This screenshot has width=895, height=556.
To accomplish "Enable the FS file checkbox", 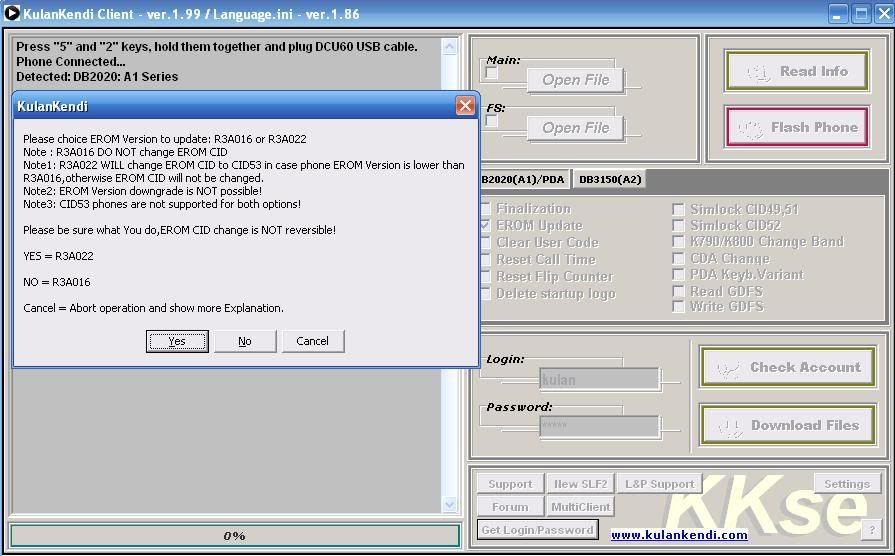I will pos(491,120).
